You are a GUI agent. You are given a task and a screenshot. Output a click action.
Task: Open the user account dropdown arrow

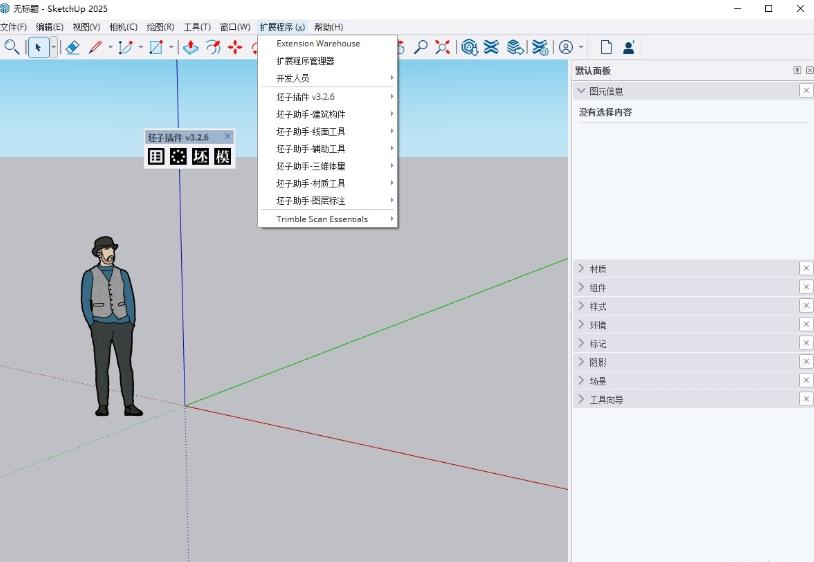[581, 47]
